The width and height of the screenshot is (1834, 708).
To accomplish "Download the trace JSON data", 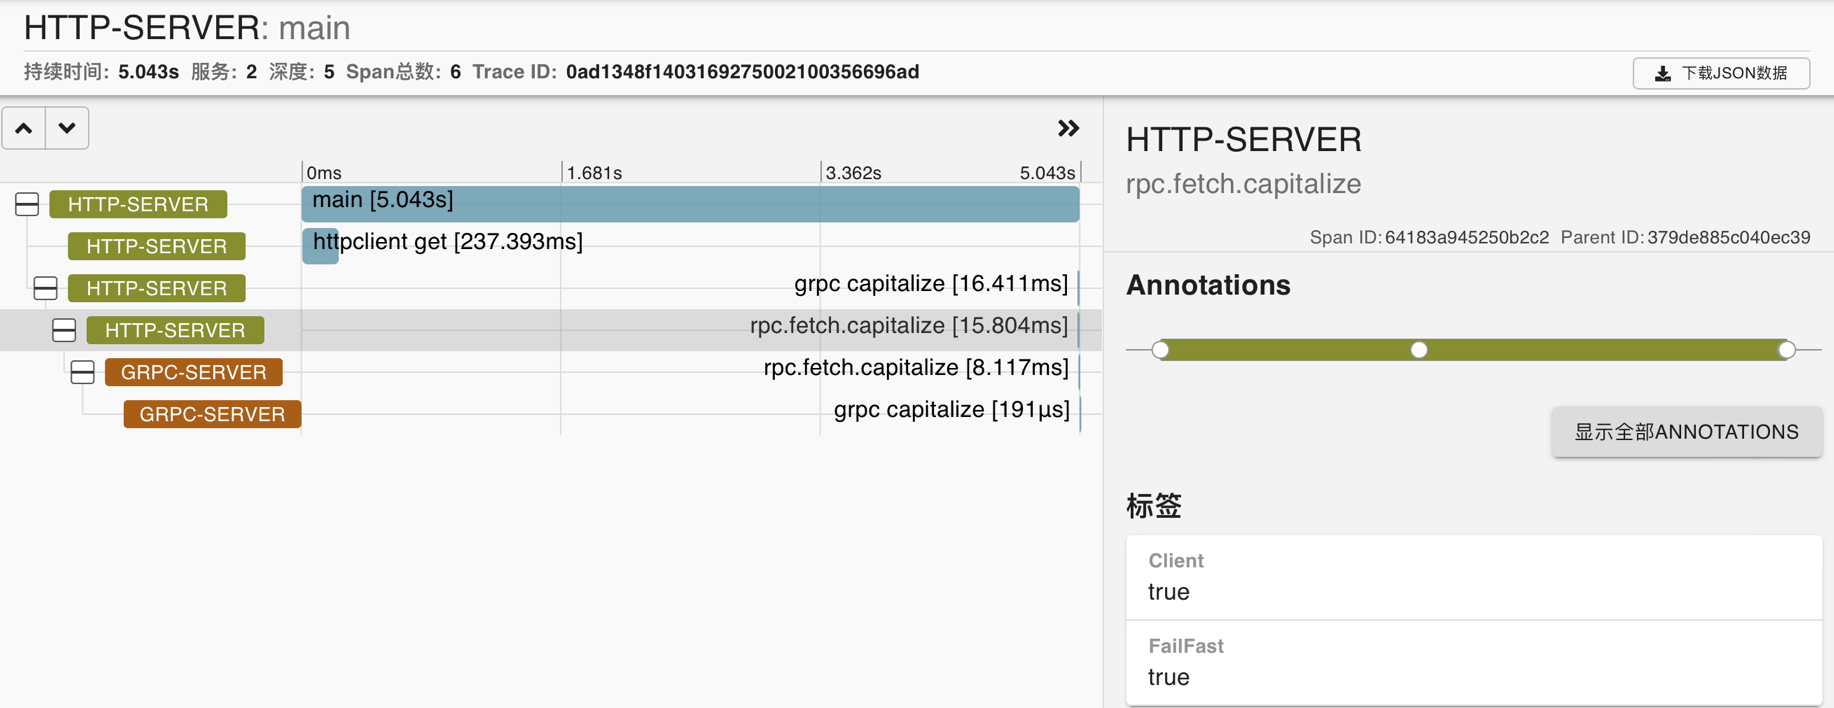I will 1721,73.
